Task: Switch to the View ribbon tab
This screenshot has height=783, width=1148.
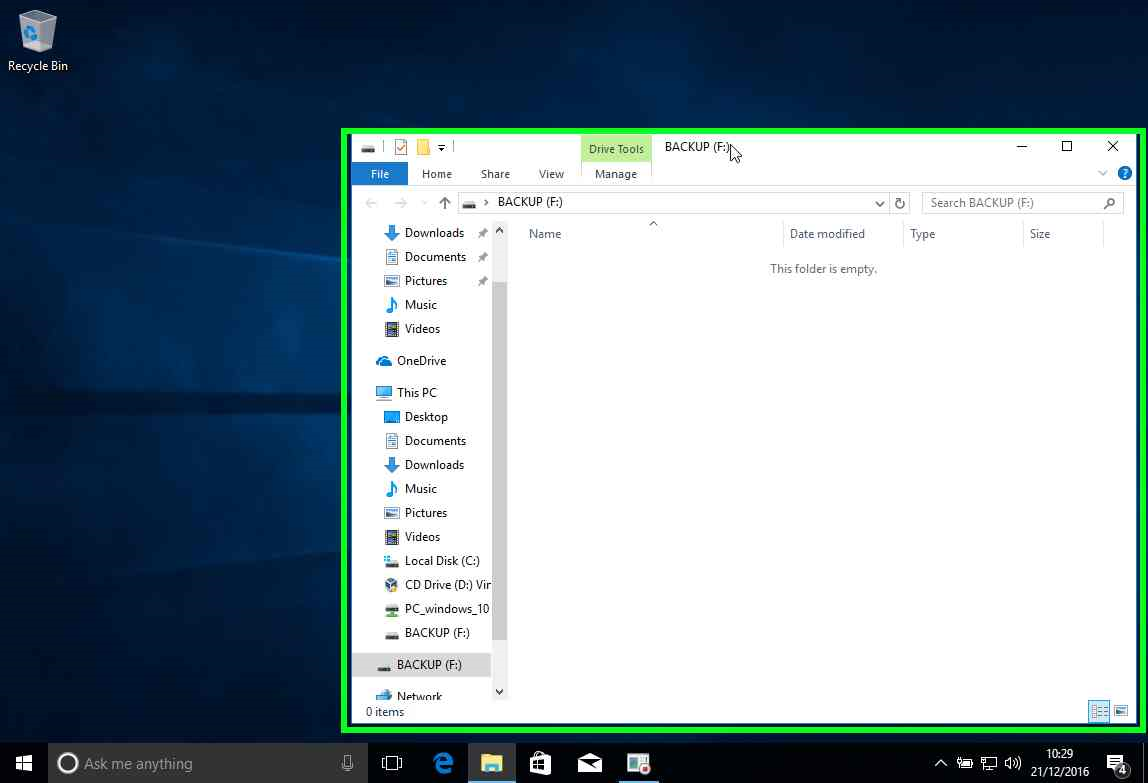Action: click(x=551, y=174)
